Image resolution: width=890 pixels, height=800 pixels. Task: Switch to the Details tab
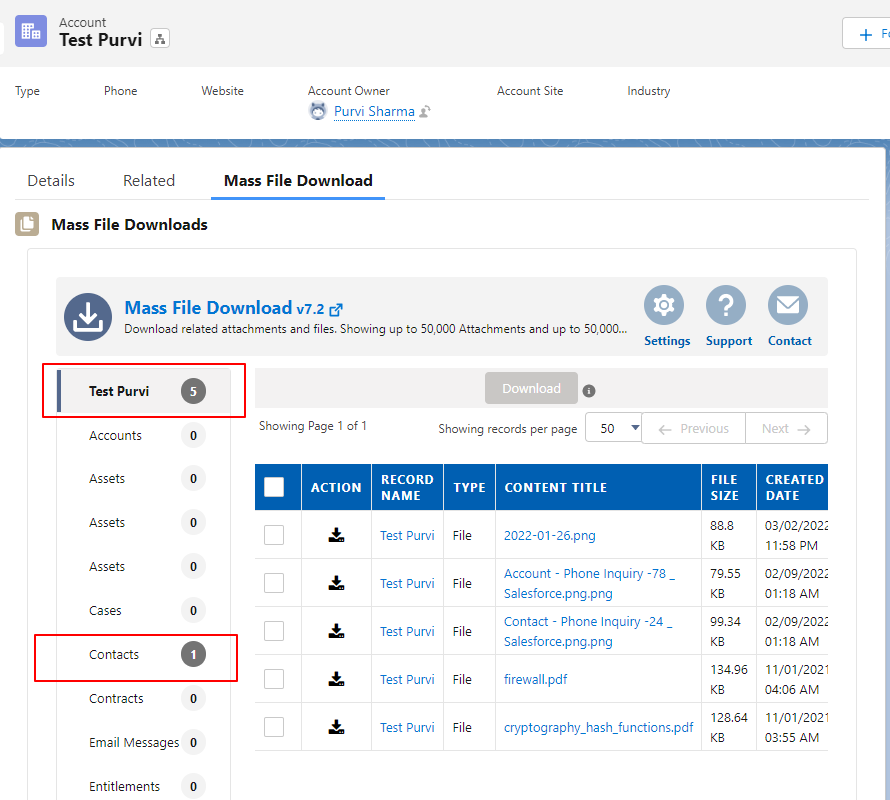click(50, 180)
